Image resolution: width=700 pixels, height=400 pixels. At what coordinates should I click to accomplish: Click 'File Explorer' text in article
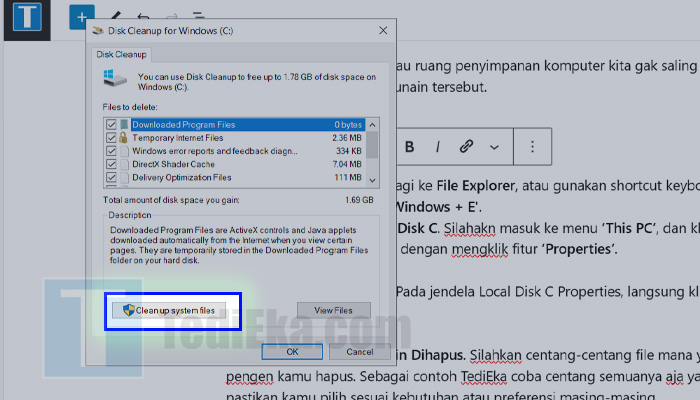pos(476,185)
